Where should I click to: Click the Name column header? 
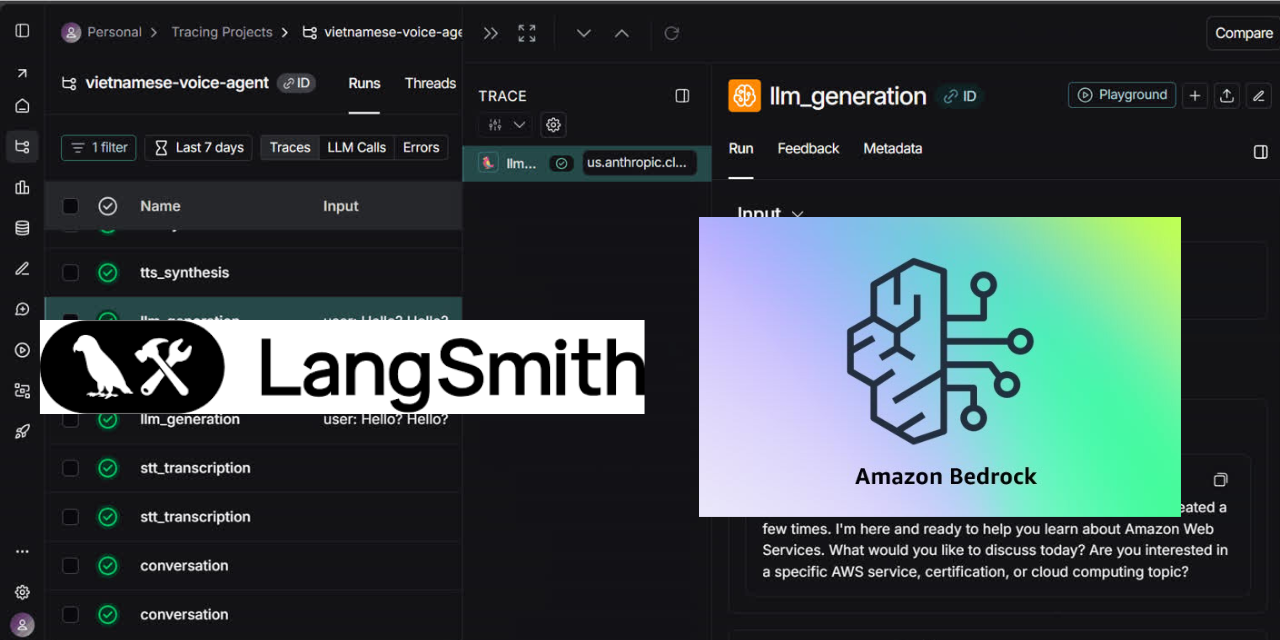pos(160,206)
